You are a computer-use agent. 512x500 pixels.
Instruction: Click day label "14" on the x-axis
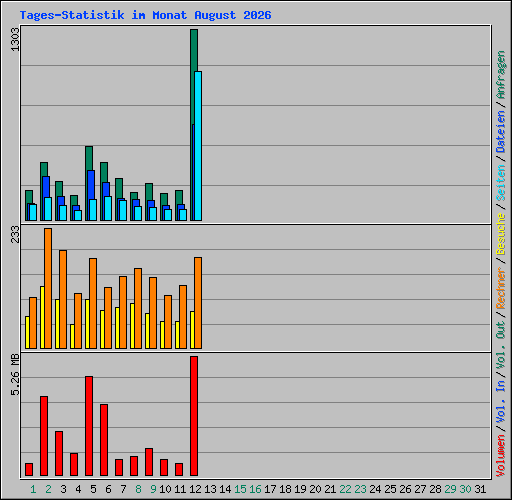225,489
